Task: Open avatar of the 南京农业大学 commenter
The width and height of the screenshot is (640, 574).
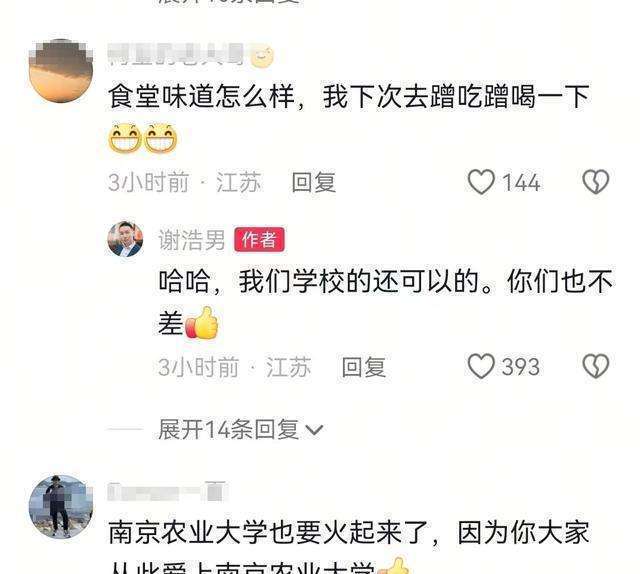Action: (61, 507)
